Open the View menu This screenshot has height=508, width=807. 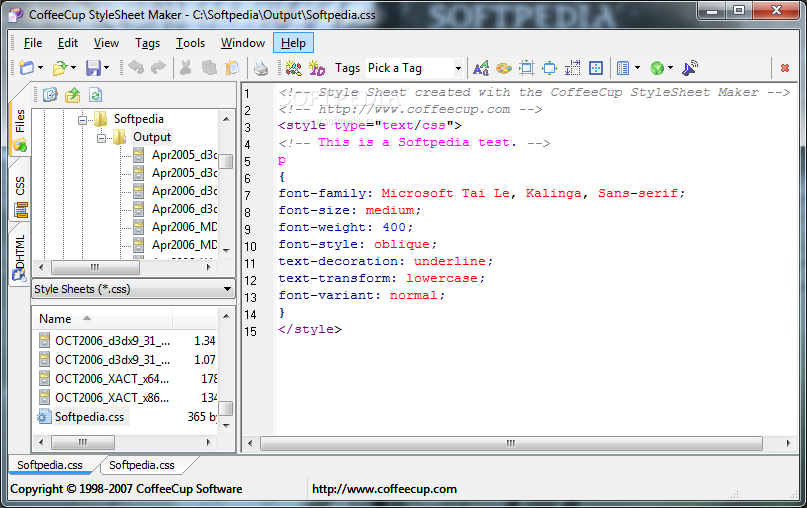(x=107, y=43)
